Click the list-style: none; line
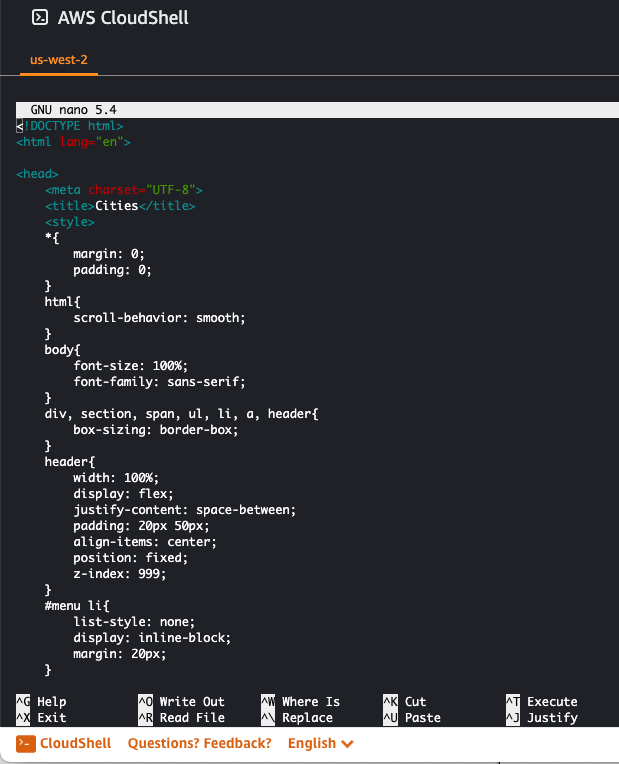The height and width of the screenshot is (764, 619). coord(134,622)
